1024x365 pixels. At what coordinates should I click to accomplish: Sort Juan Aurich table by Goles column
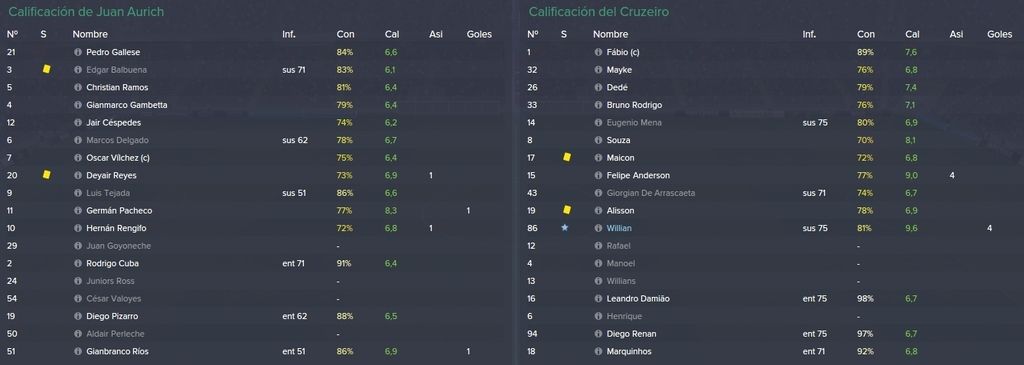pos(479,34)
